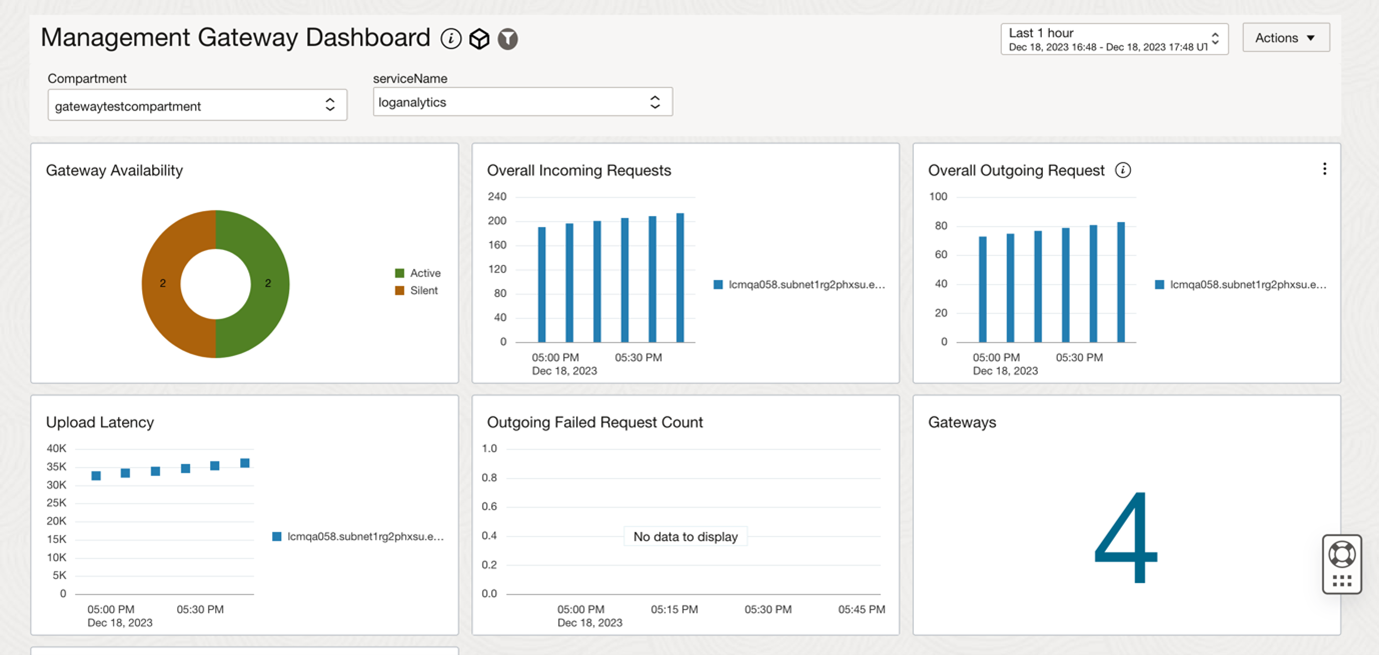Click the No data to display message

point(686,537)
